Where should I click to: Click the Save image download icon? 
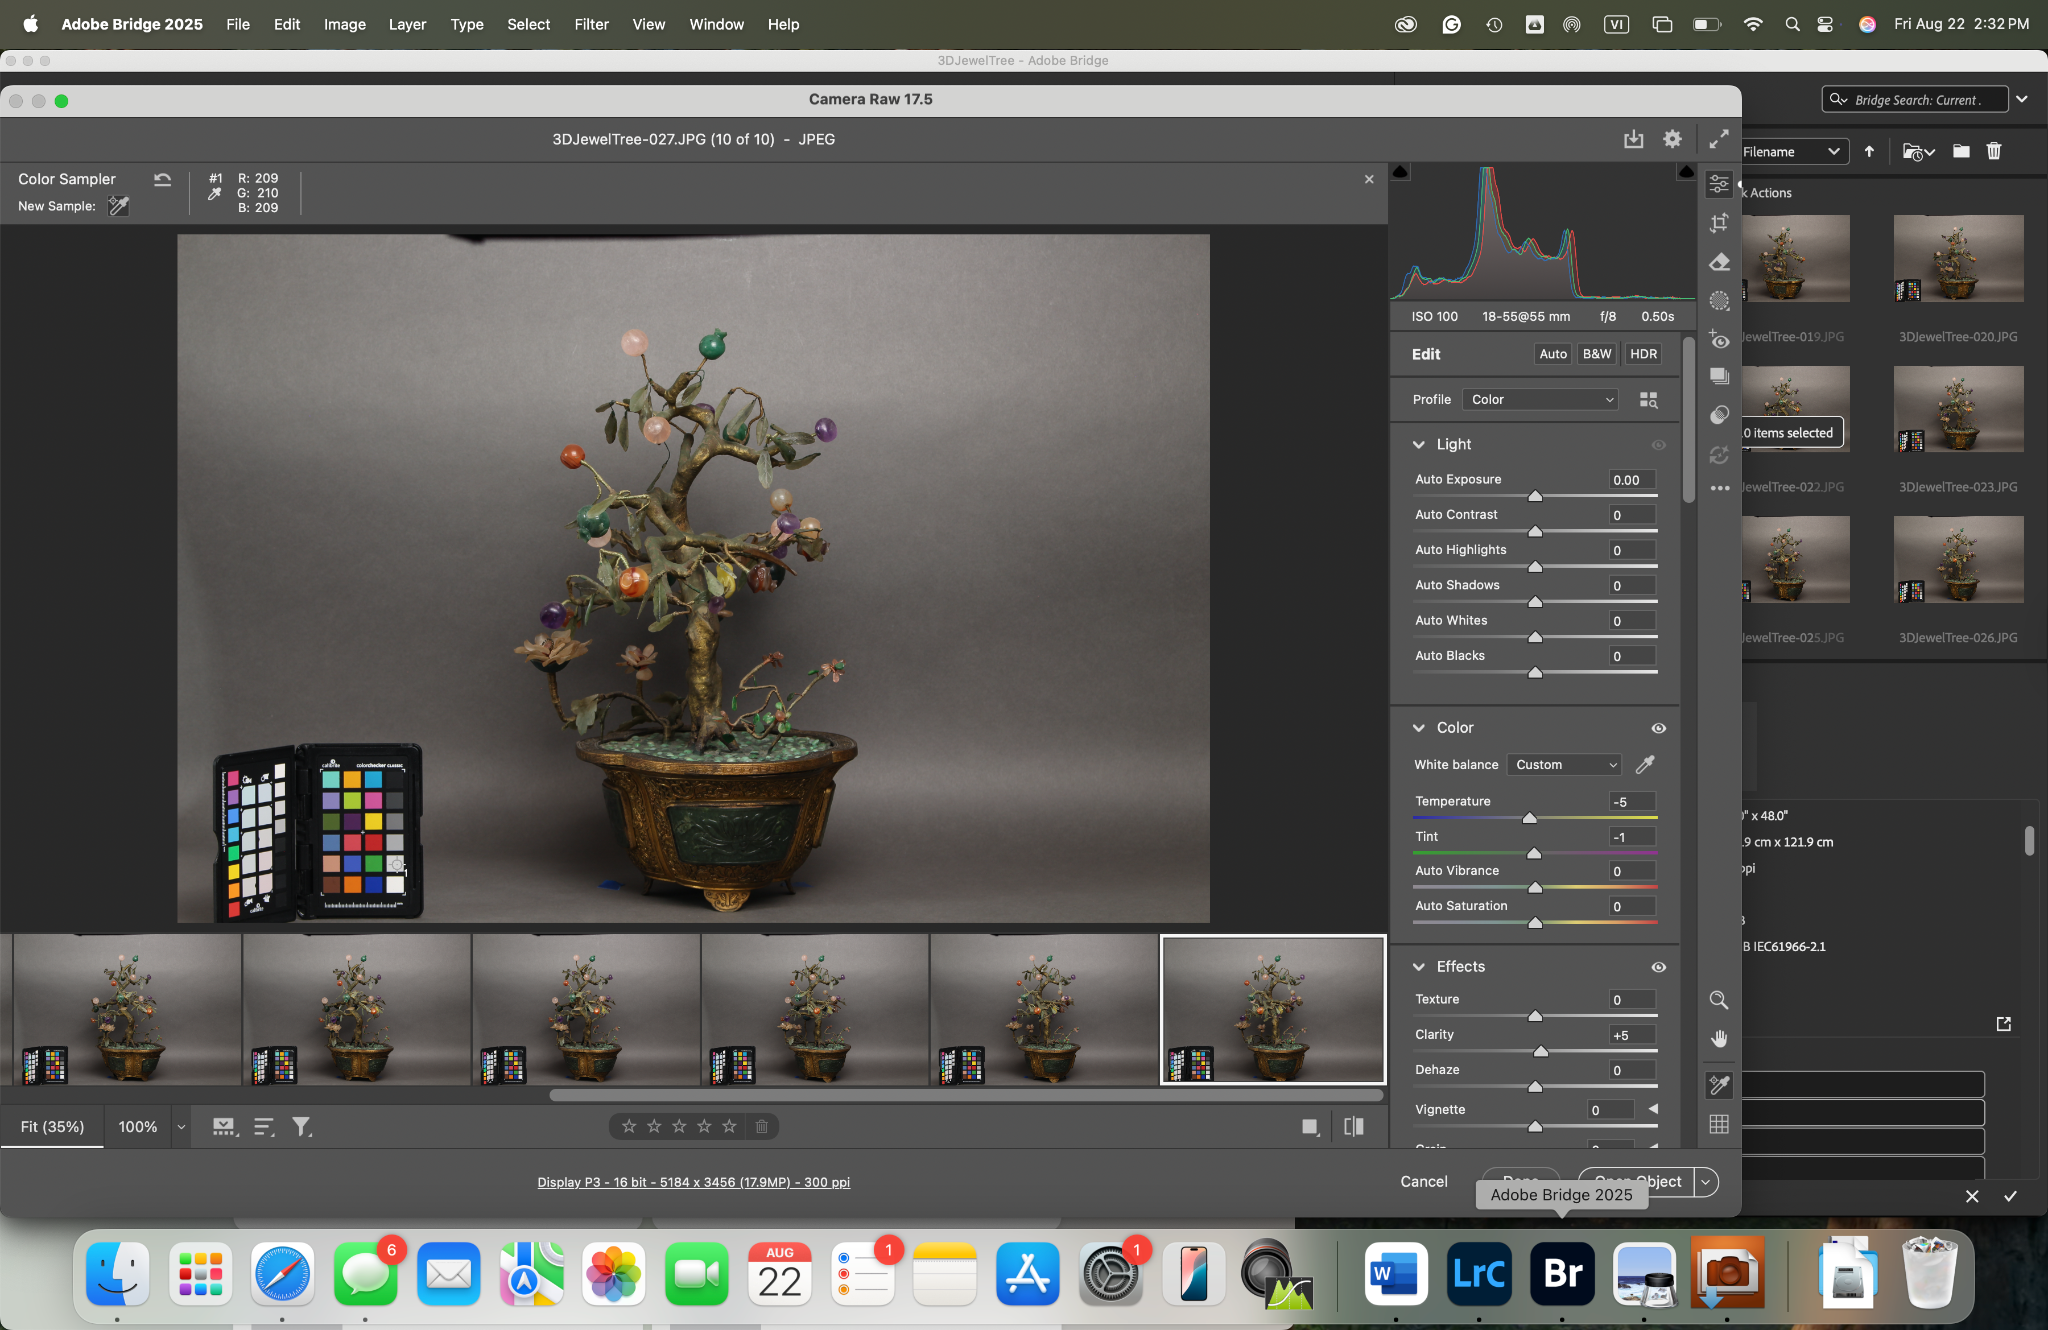click(1633, 139)
